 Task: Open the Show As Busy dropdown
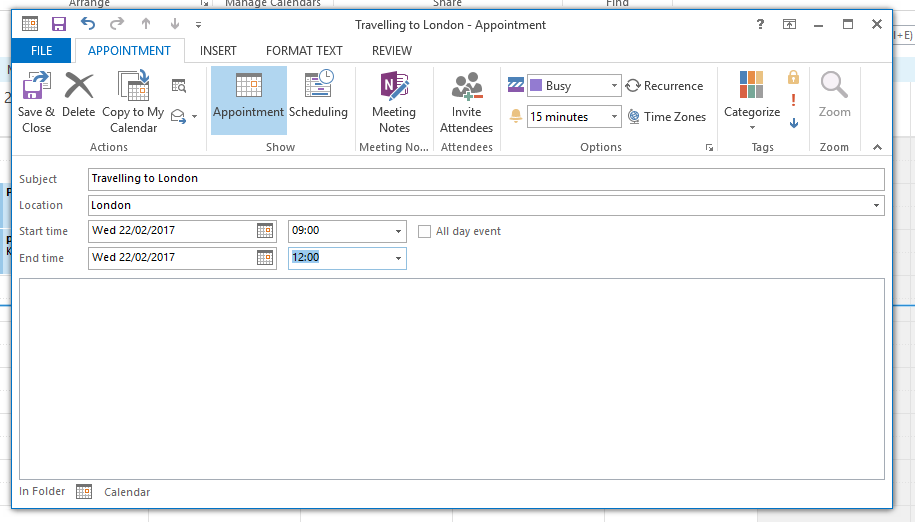pos(614,86)
